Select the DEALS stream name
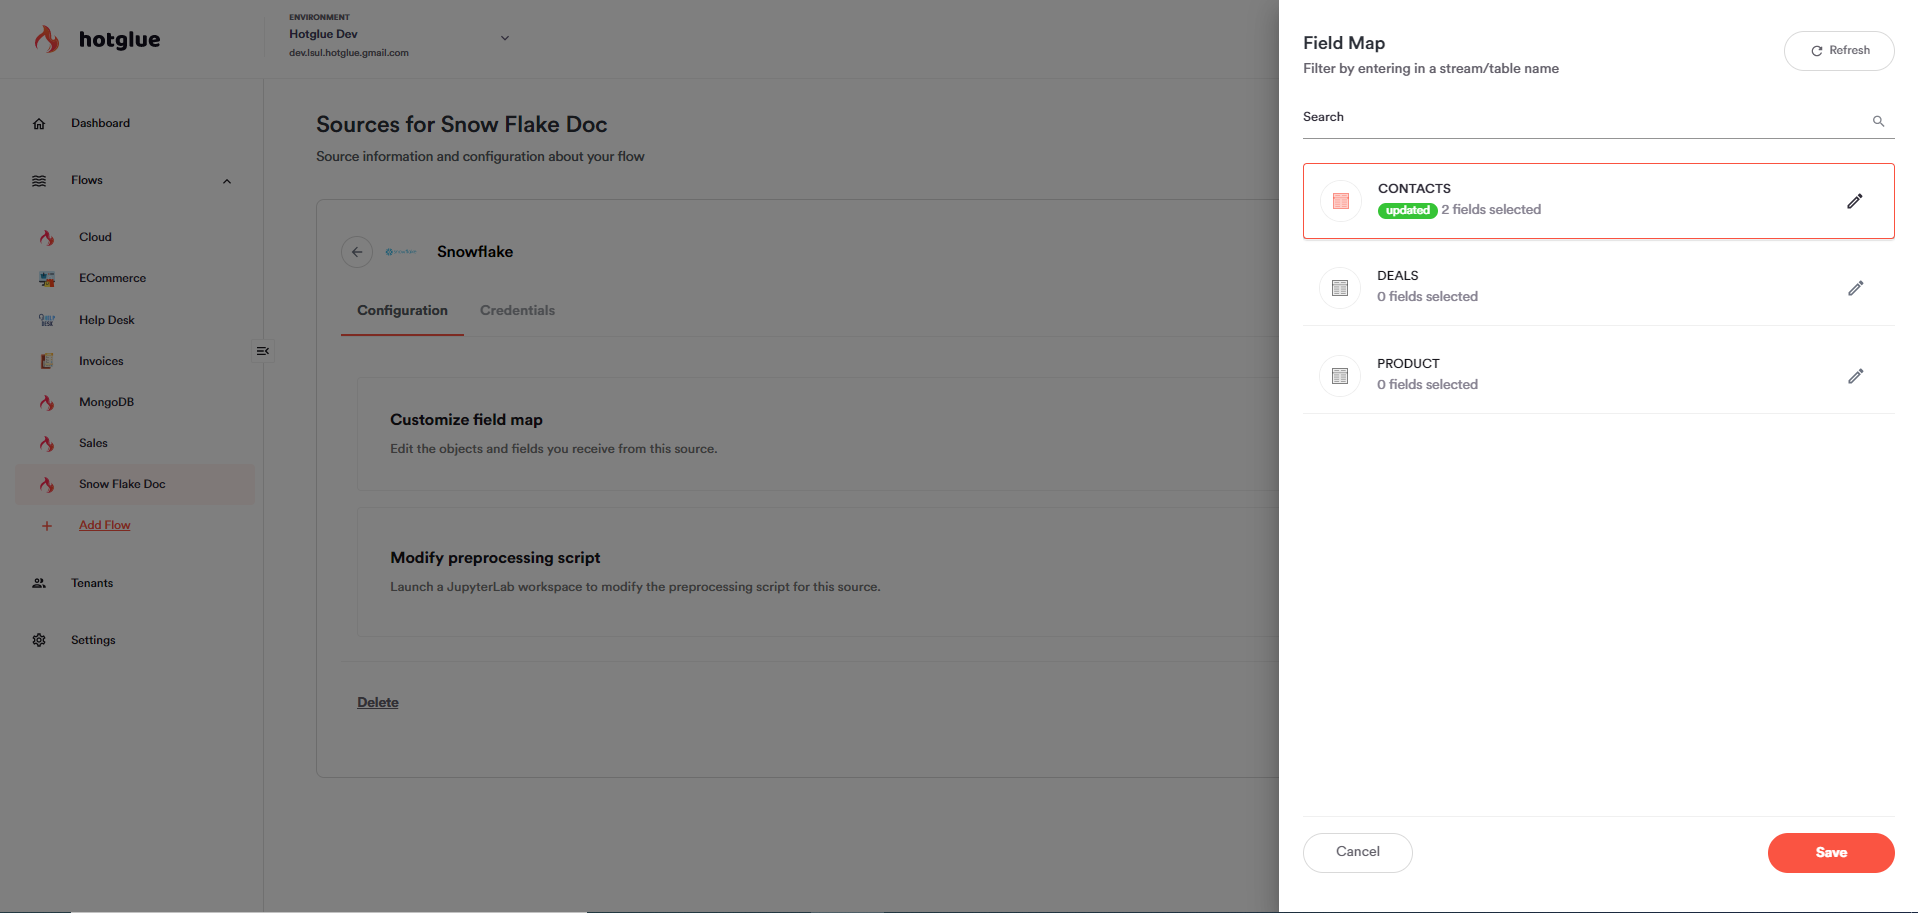Image resolution: width=1918 pixels, height=913 pixels. pyautogui.click(x=1397, y=275)
